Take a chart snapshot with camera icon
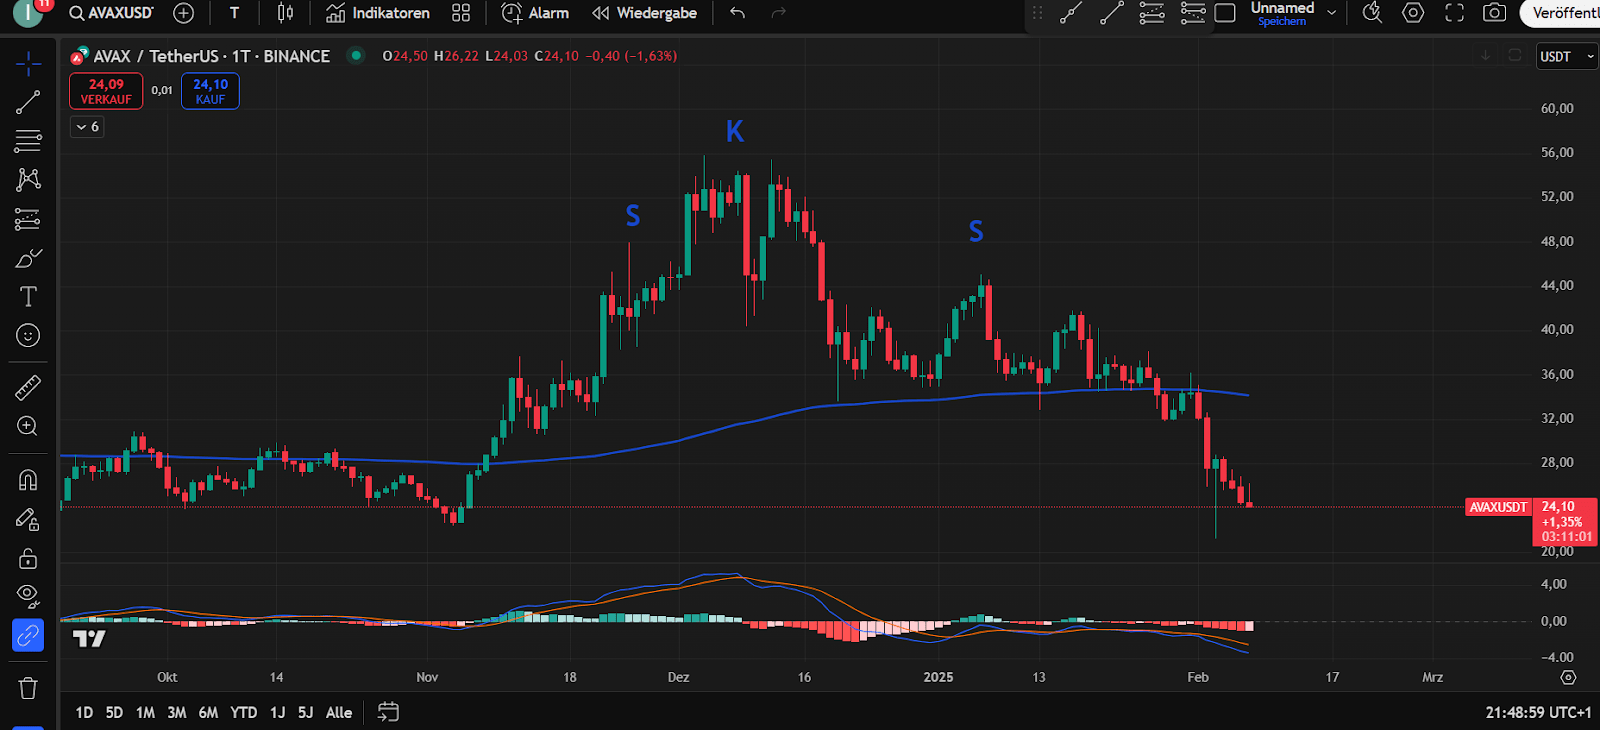This screenshot has width=1600, height=730. (x=1494, y=13)
